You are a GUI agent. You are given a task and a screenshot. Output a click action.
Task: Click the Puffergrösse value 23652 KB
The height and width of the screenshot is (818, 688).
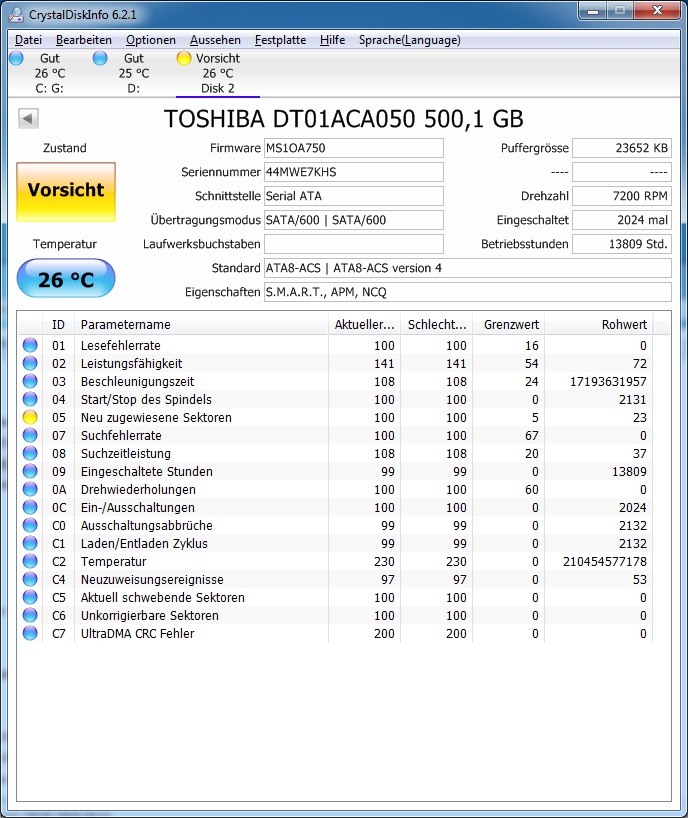pyautogui.click(x=622, y=148)
